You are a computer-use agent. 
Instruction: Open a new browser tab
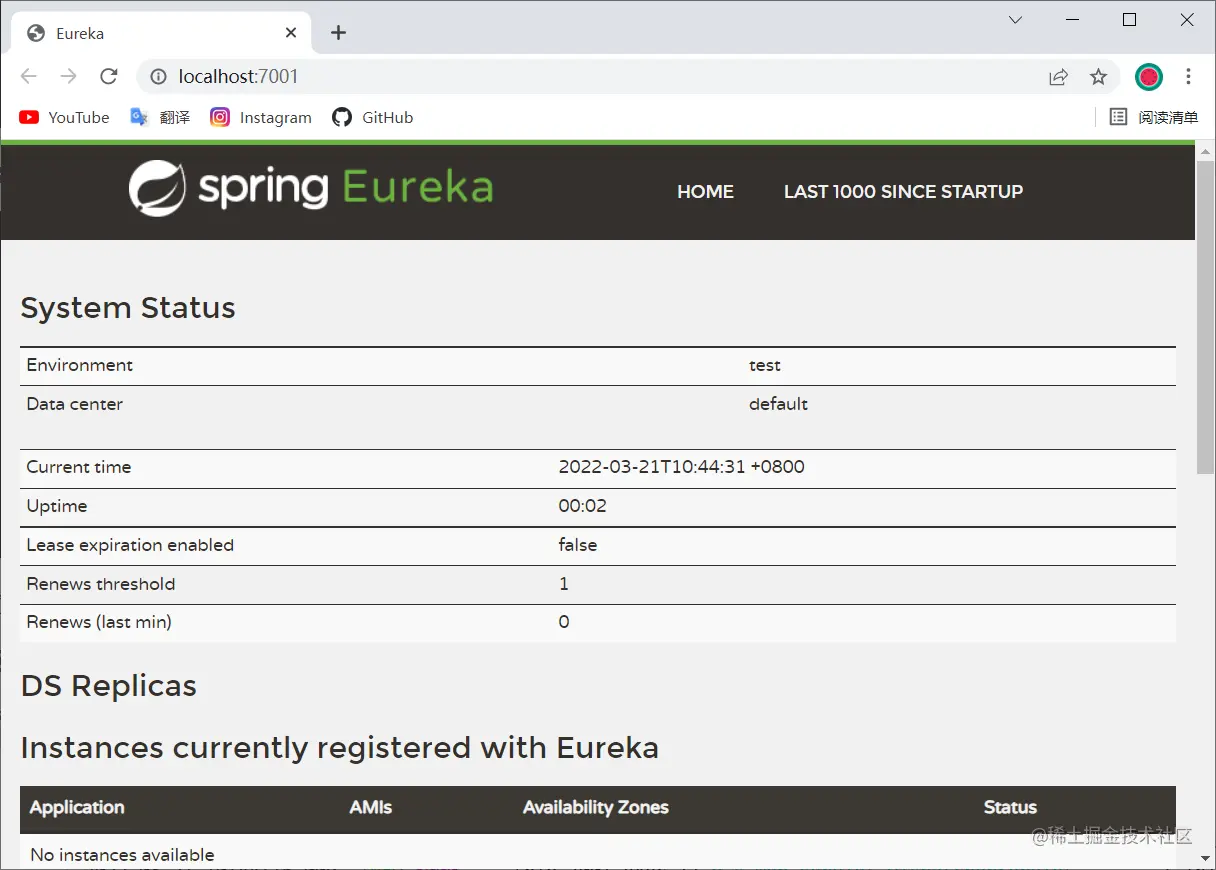tap(338, 33)
